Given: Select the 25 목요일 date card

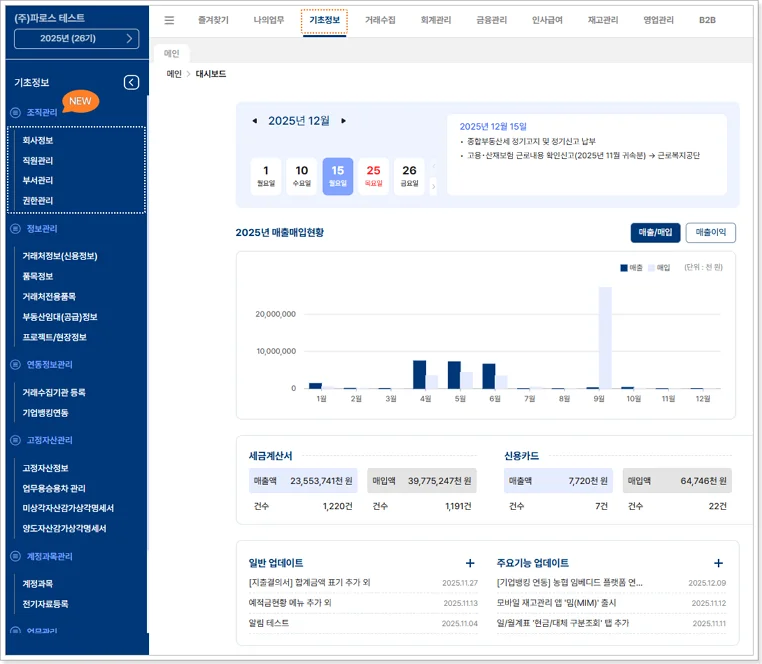Looking at the screenshot, I should pos(373,176).
